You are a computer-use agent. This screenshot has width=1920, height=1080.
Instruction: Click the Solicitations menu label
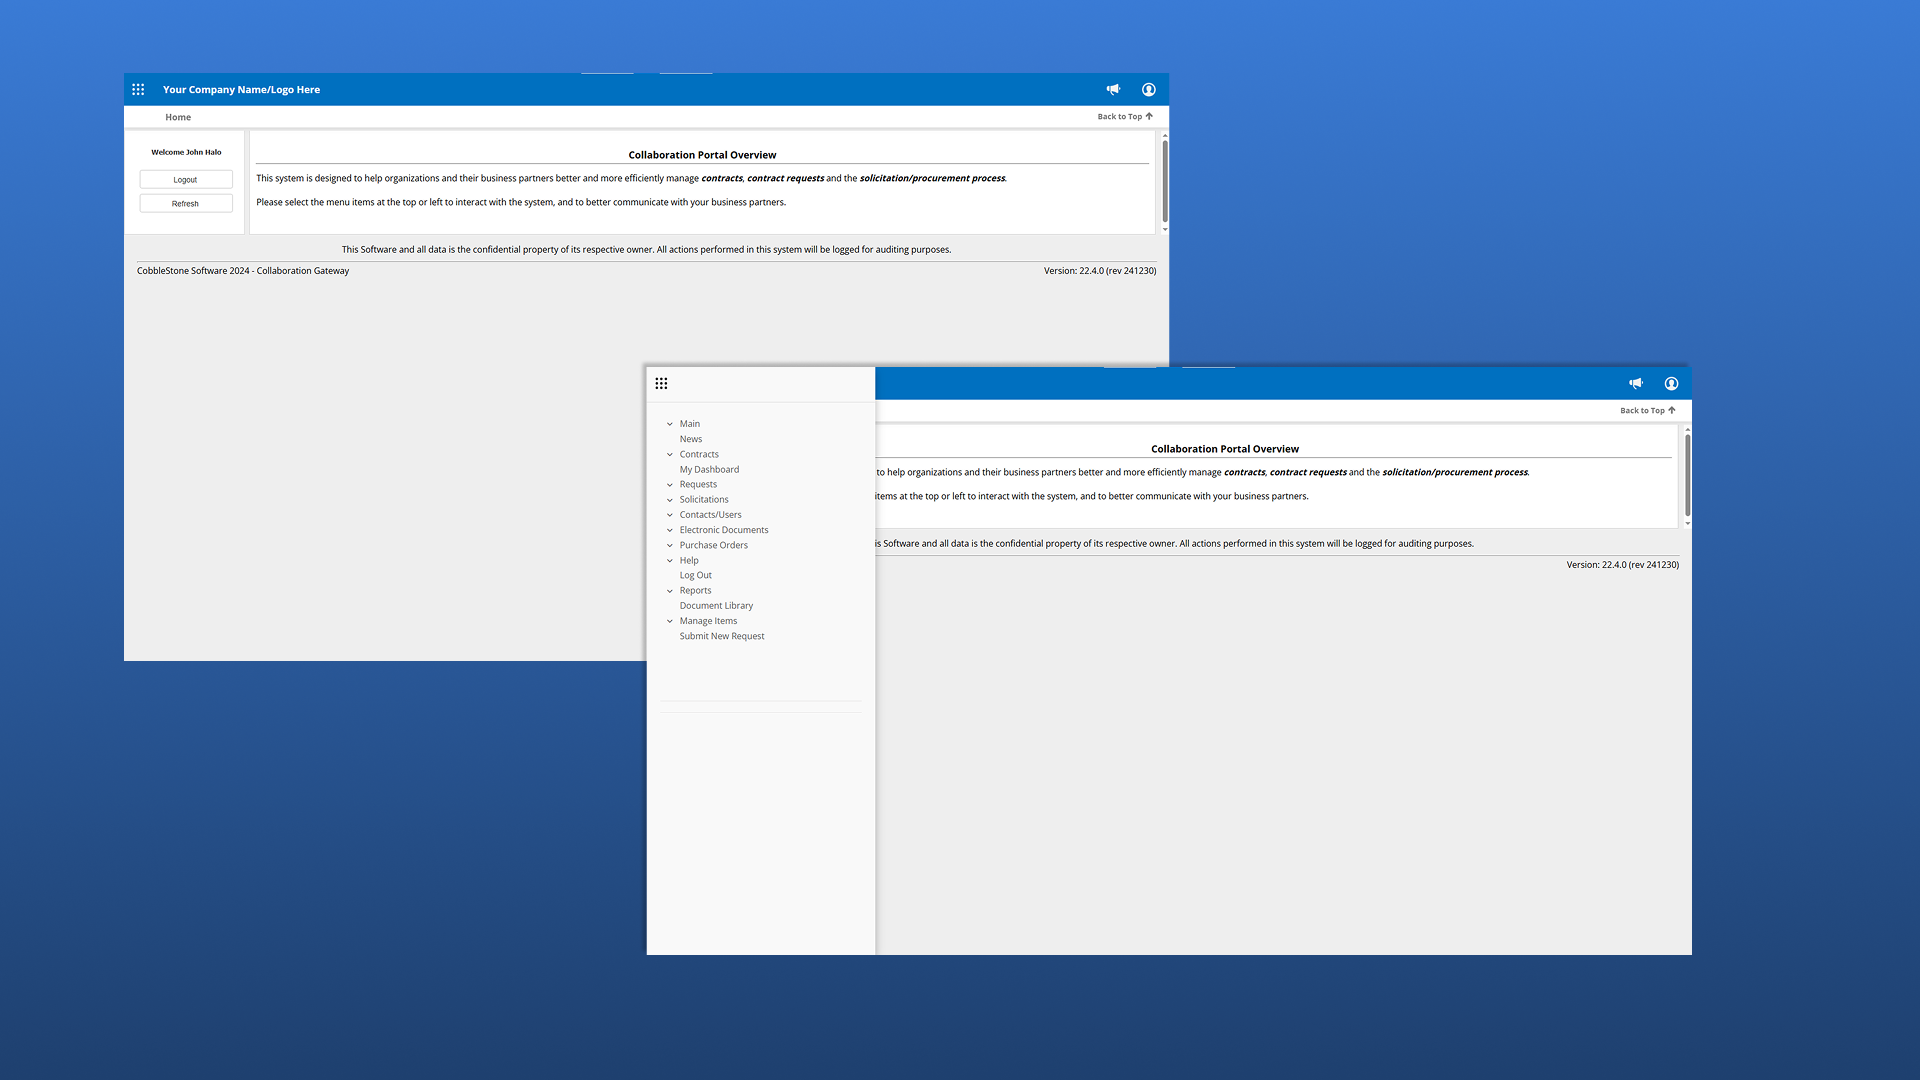704,499
